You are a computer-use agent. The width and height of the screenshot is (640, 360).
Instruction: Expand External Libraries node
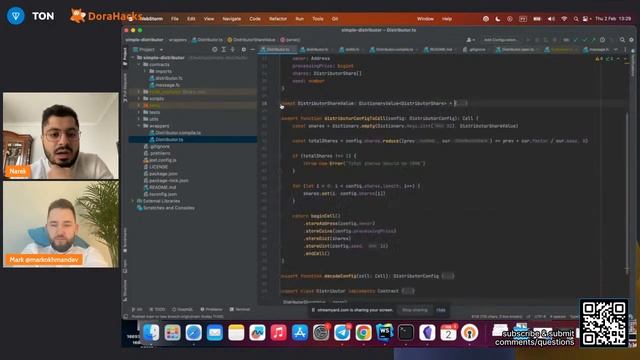[x=133, y=201]
